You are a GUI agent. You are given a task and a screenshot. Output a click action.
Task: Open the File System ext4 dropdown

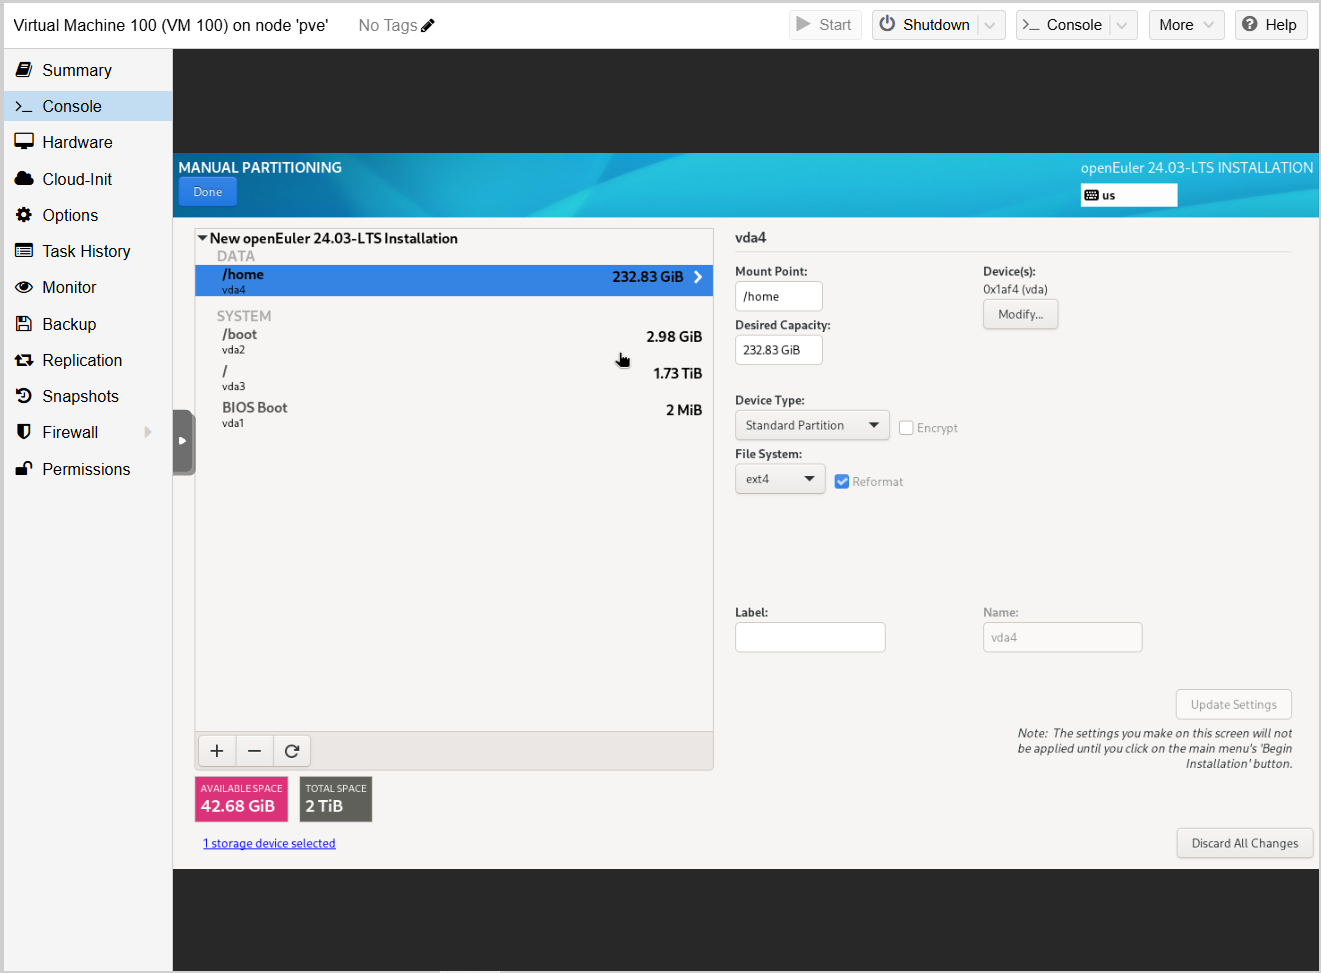pos(779,479)
